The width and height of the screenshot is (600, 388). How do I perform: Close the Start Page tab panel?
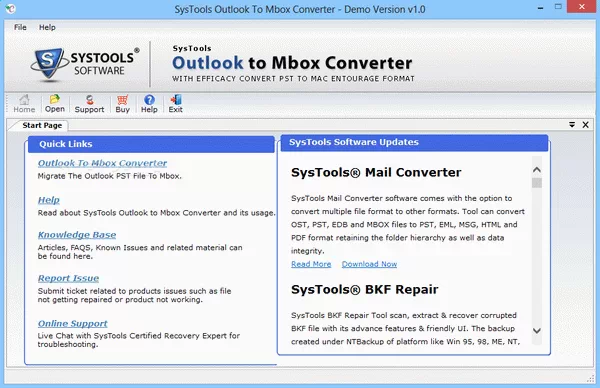(585, 125)
